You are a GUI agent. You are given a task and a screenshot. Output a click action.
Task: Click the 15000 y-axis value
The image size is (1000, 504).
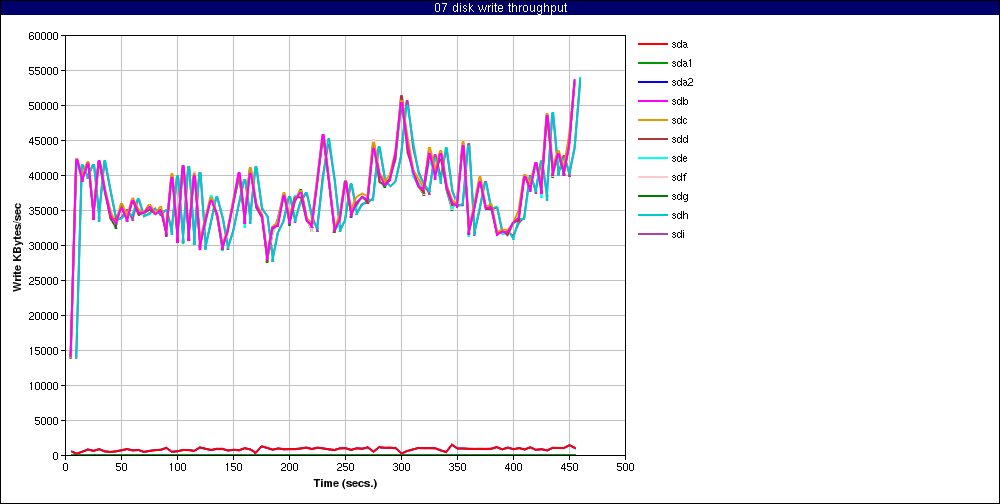click(44, 351)
